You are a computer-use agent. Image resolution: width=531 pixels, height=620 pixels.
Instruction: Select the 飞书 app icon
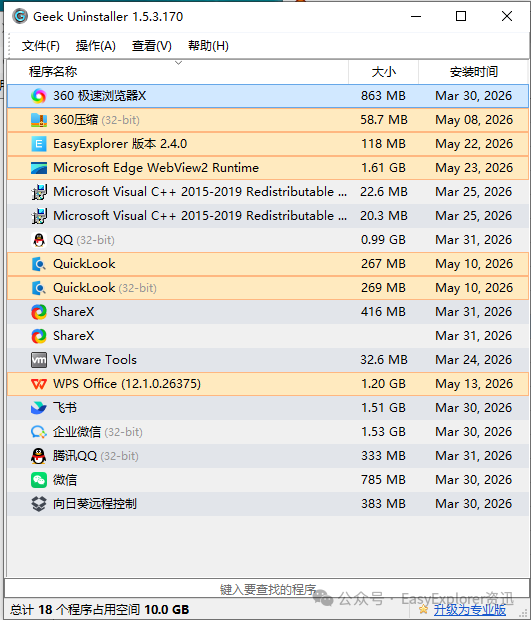pyautogui.click(x=39, y=408)
